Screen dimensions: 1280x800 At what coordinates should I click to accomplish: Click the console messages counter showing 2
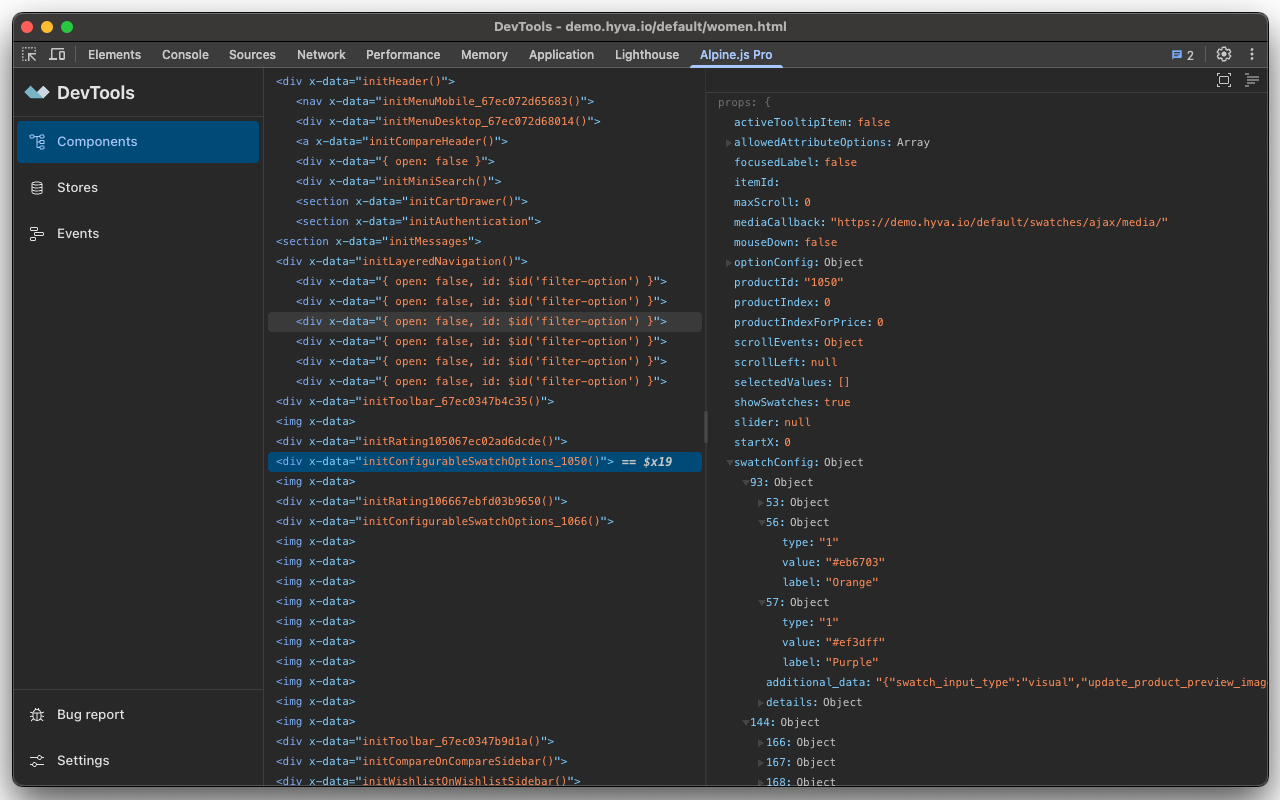1183,55
